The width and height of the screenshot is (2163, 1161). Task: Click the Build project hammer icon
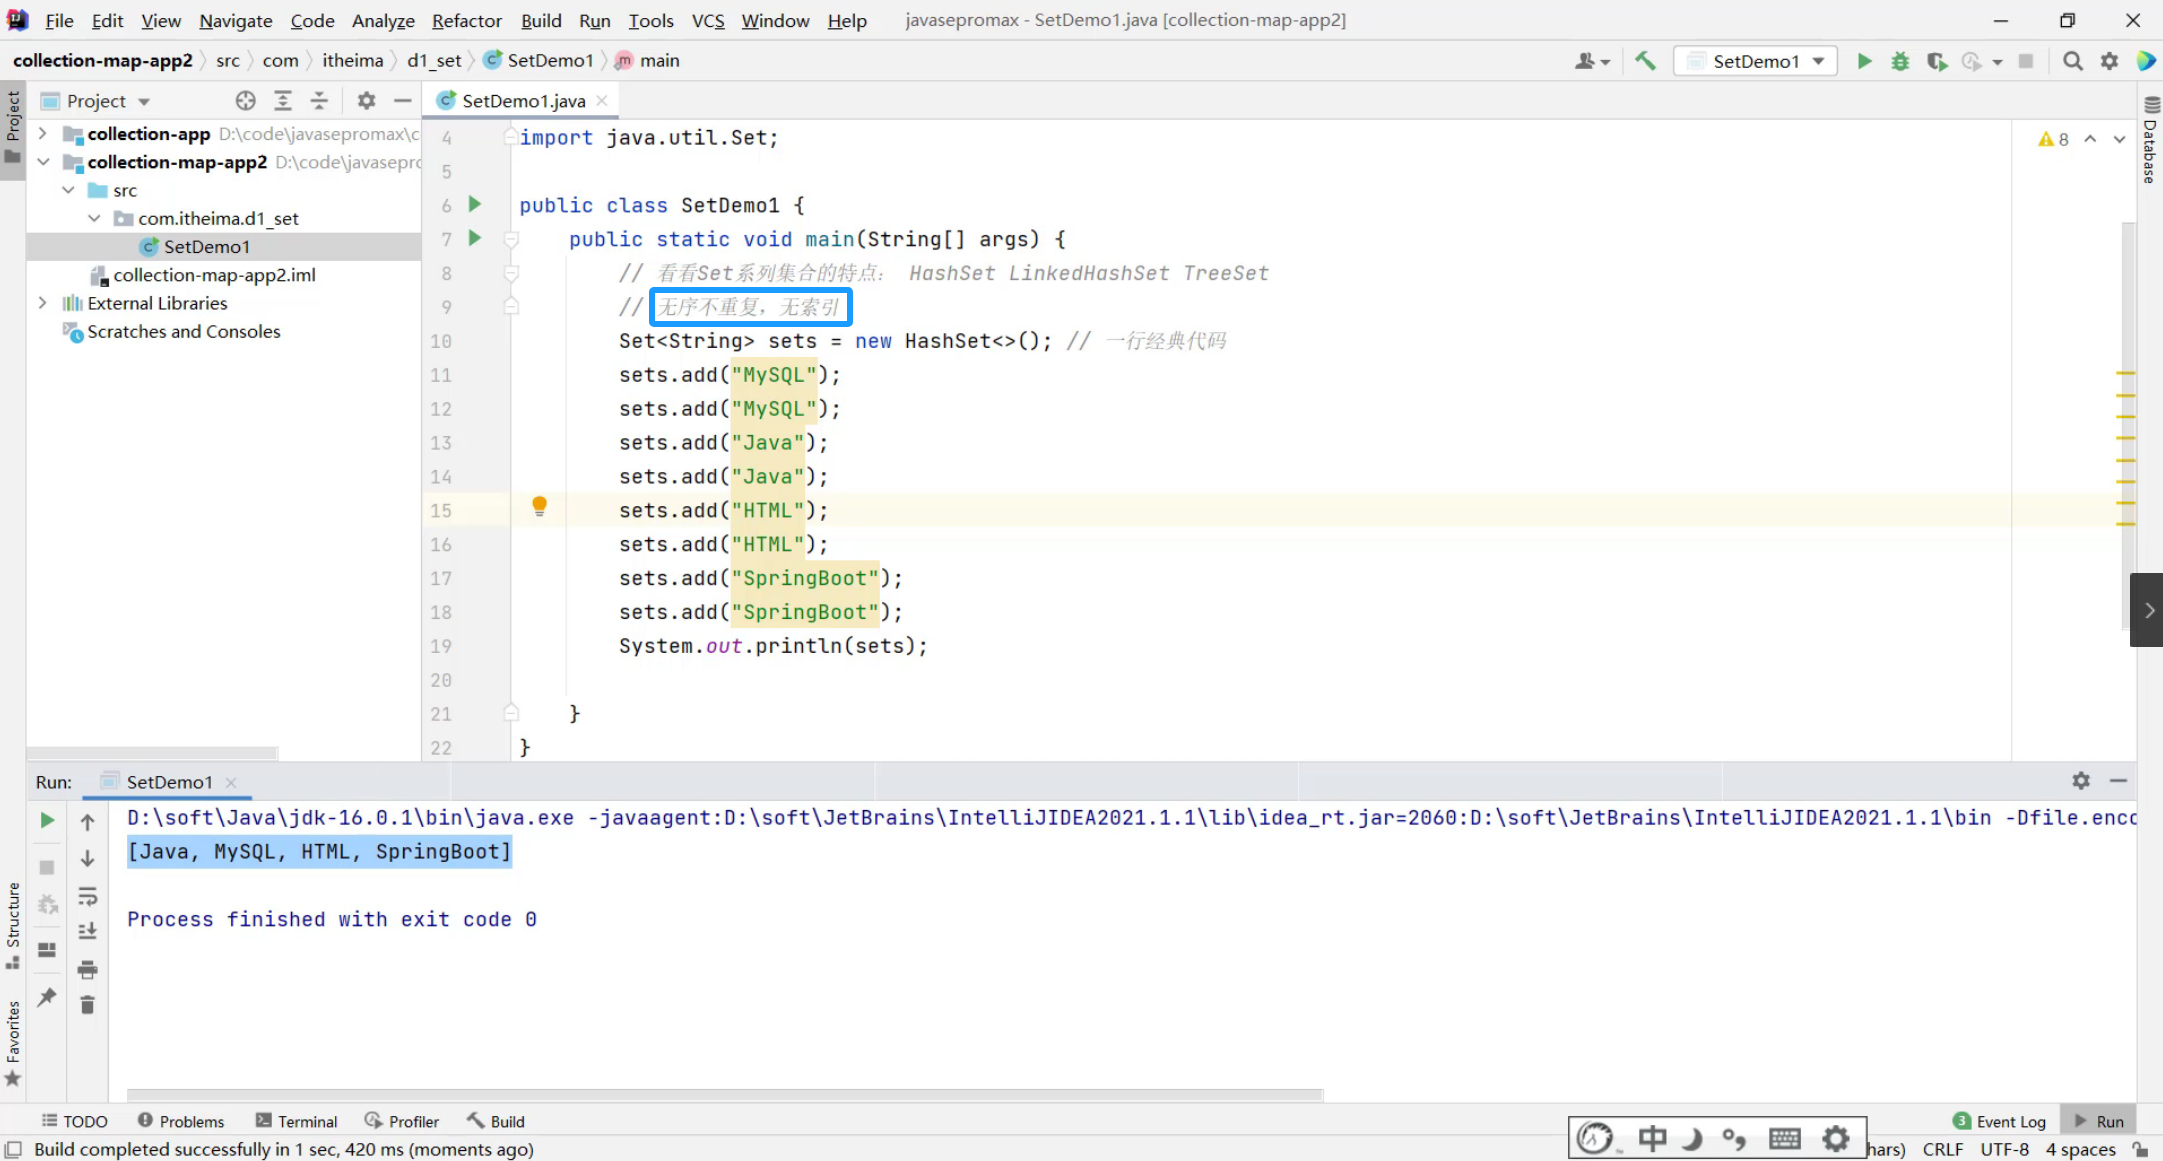(1645, 61)
